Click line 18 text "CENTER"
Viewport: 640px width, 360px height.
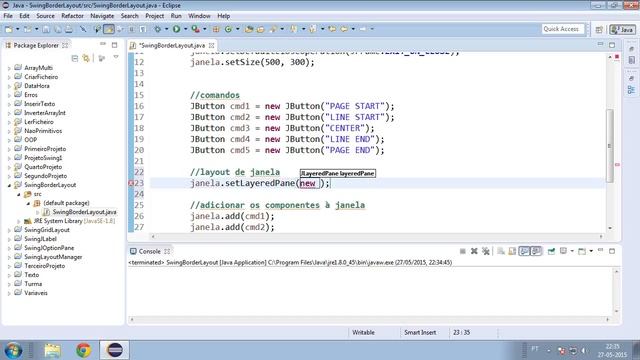tap(344, 128)
